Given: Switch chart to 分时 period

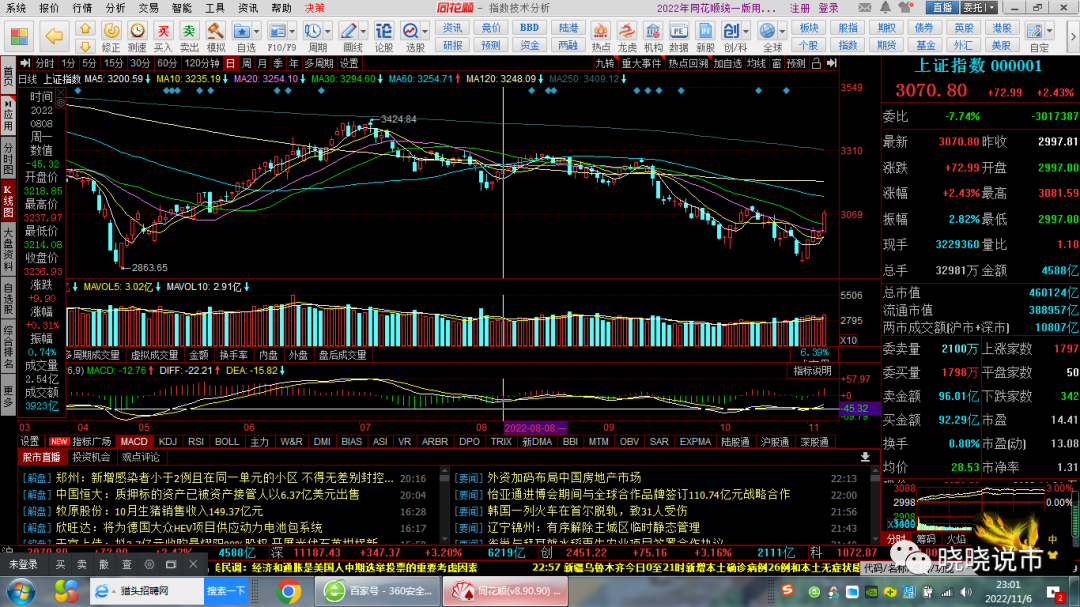Looking at the screenshot, I should click(x=44, y=63).
